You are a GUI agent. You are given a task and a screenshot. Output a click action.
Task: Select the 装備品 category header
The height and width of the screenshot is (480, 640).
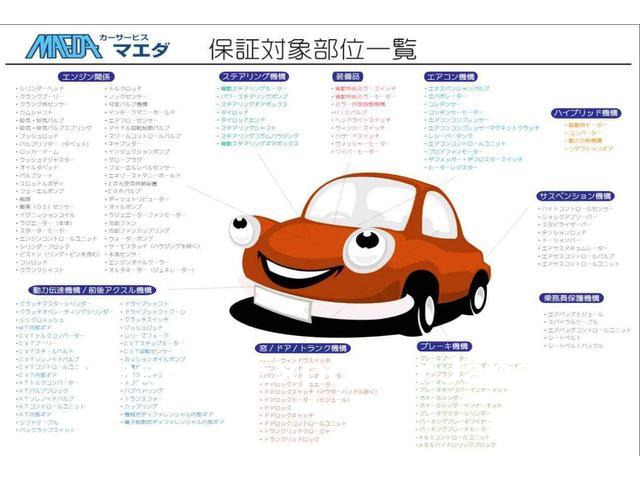tap(346, 75)
